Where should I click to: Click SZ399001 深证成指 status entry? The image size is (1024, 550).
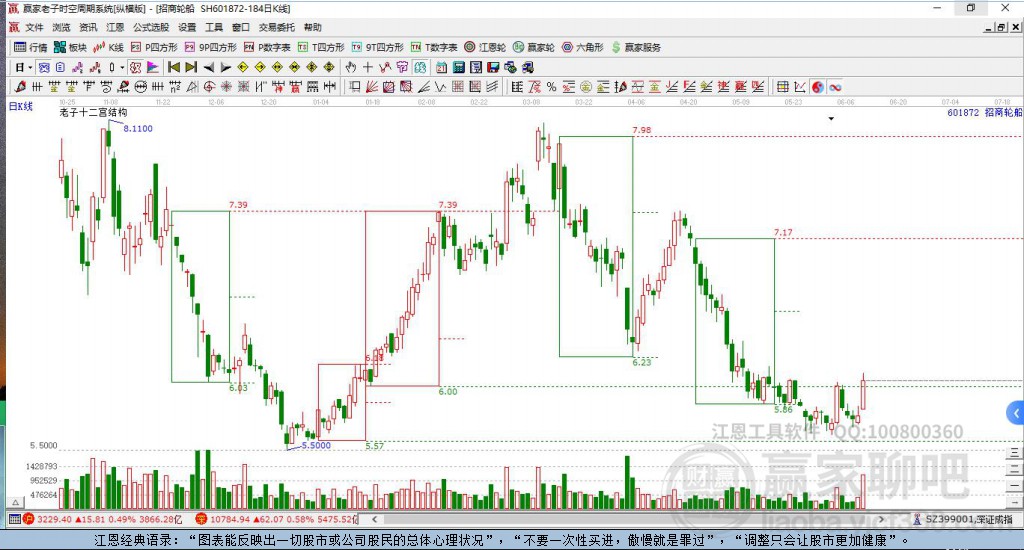(x=963, y=519)
